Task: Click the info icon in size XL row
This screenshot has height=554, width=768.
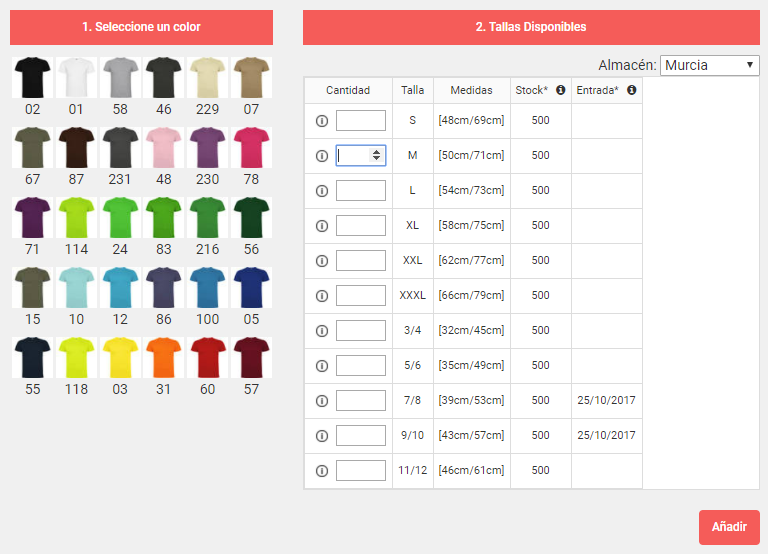Action: pos(322,226)
